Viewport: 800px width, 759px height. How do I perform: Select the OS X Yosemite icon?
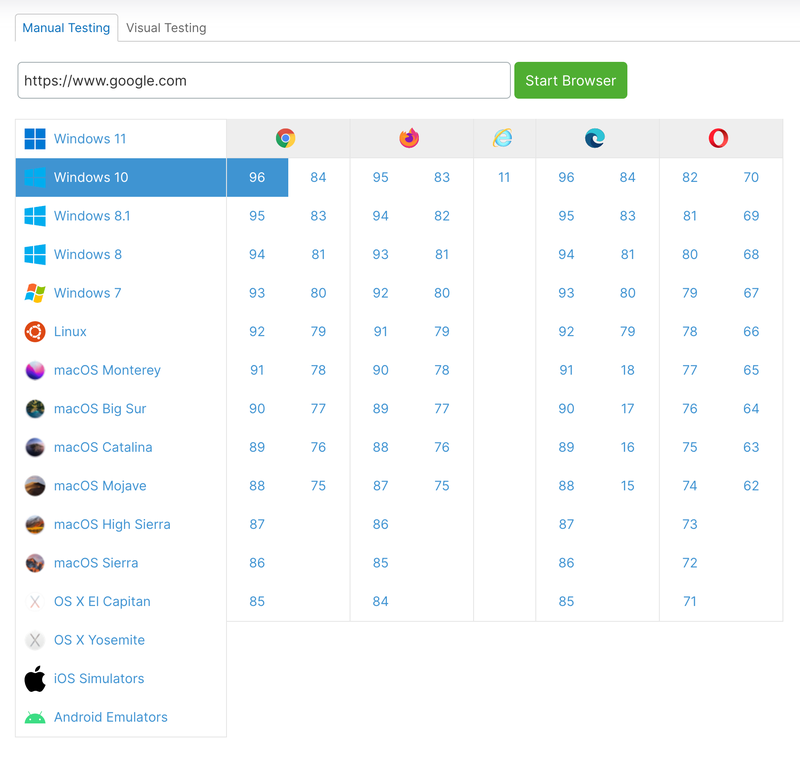coord(35,640)
